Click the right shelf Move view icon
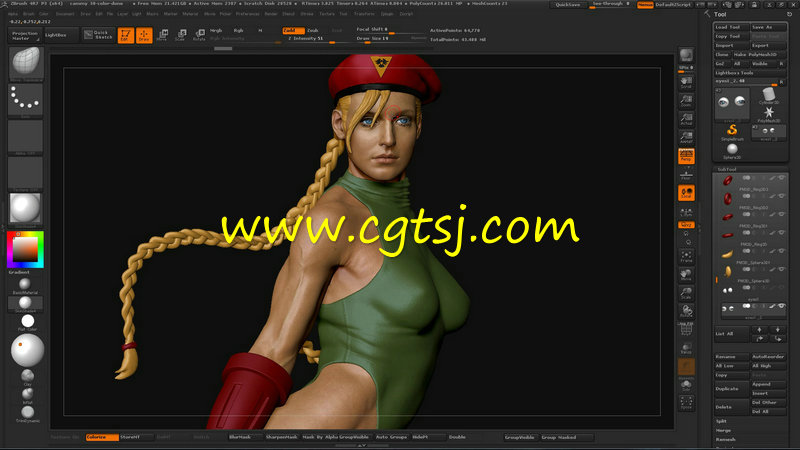 pos(686,275)
